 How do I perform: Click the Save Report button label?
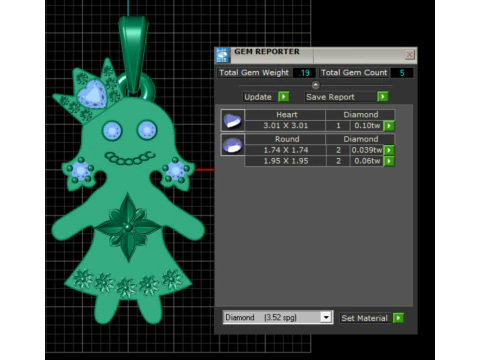[330, 97]
